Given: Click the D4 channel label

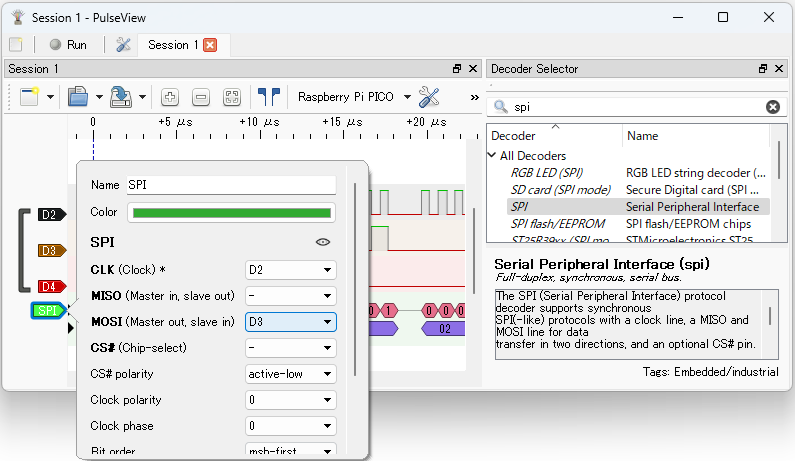Looking at the screenshot, I should (52, 287).
